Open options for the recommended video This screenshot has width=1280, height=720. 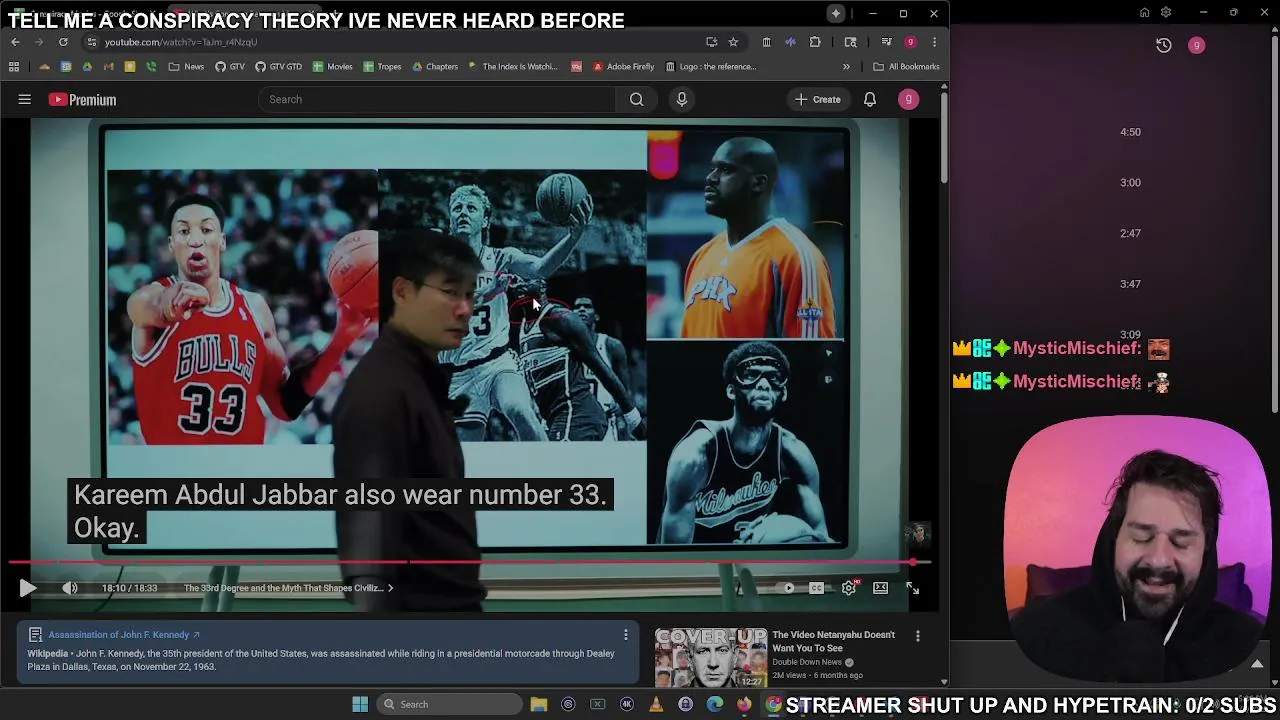click(918, 636)
